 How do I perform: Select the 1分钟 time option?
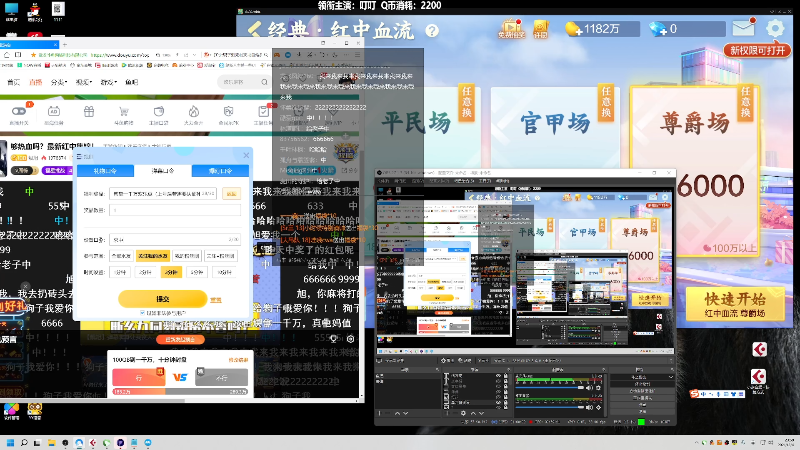[121, 272]
